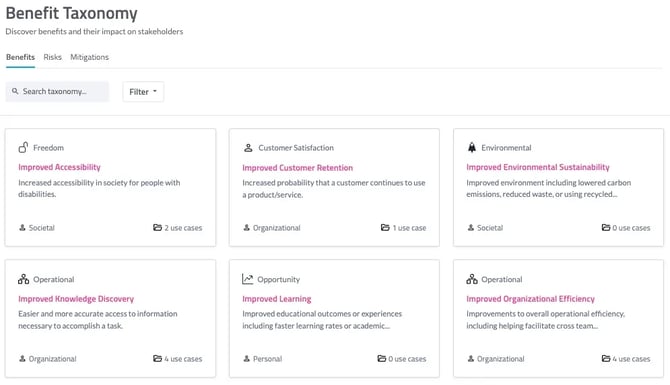The image size is (670, 385).
Task: Open Improved Knowledge Discovery benefit
Action: [76, 299]
